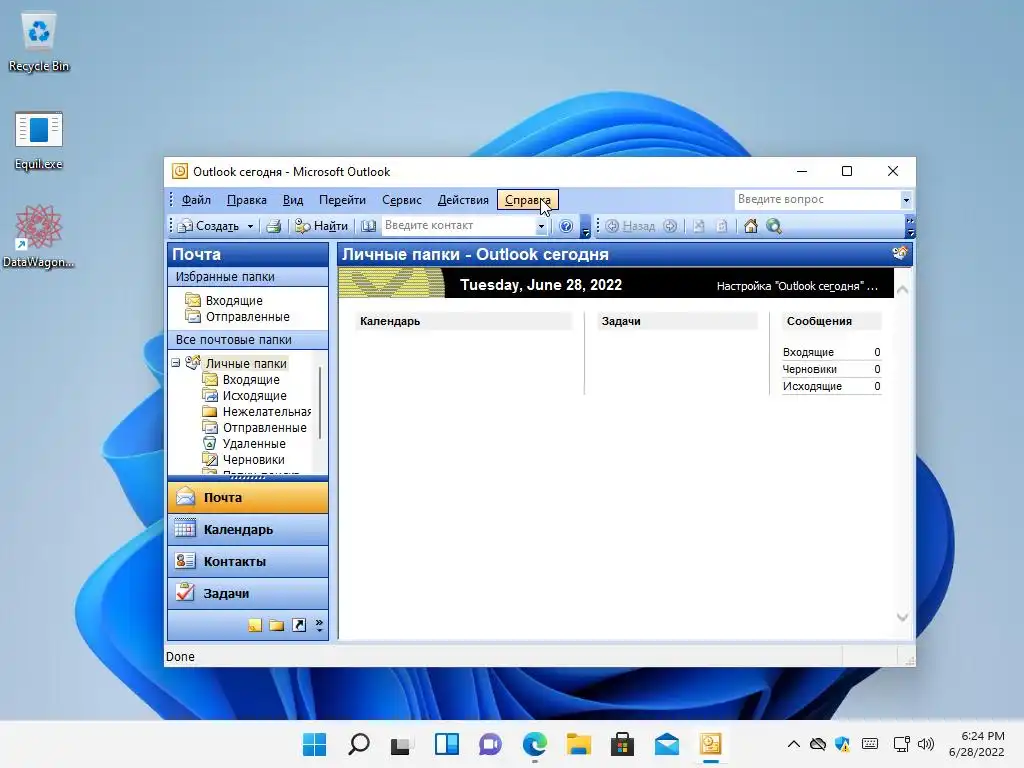Screen dimensions: 1024x768
Task: Open Настройка "Outlook сегодня" link
Action: [797, 286]
